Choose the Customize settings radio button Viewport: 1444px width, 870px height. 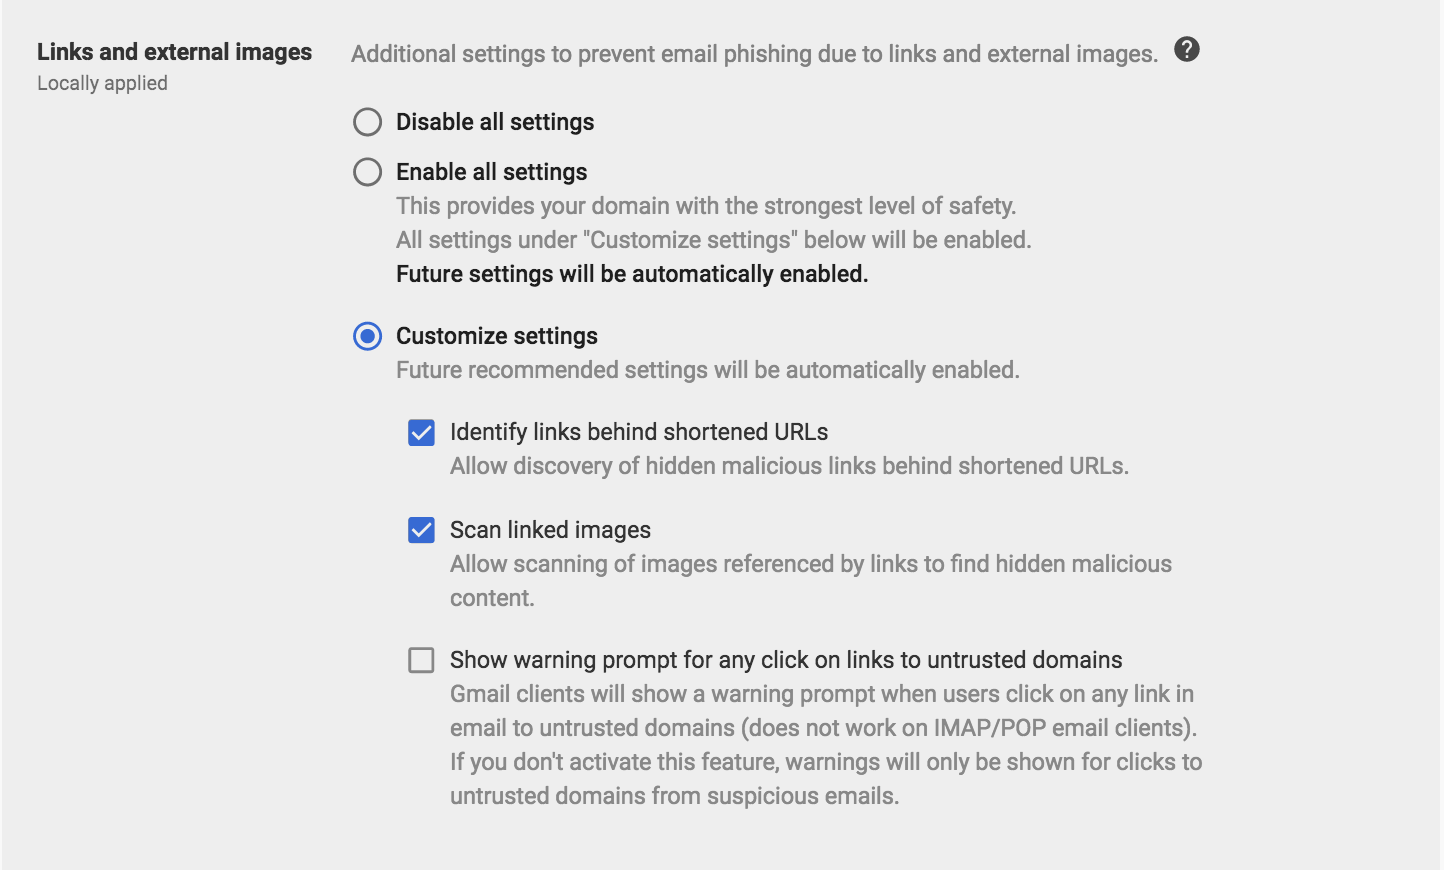(x=368, y=336)
